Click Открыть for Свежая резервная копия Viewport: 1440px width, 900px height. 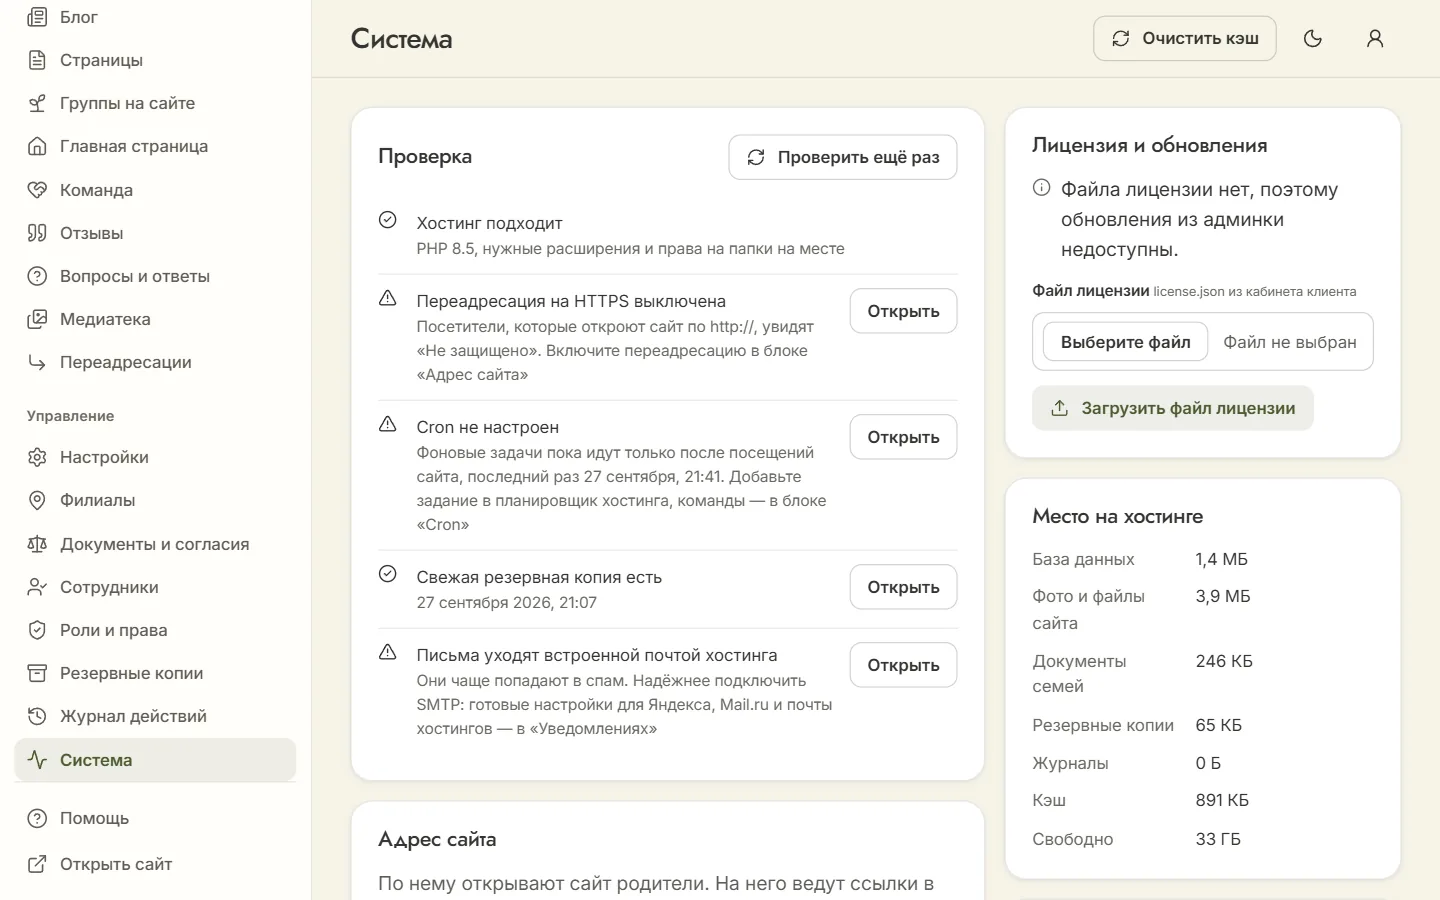tap(903, 587)
